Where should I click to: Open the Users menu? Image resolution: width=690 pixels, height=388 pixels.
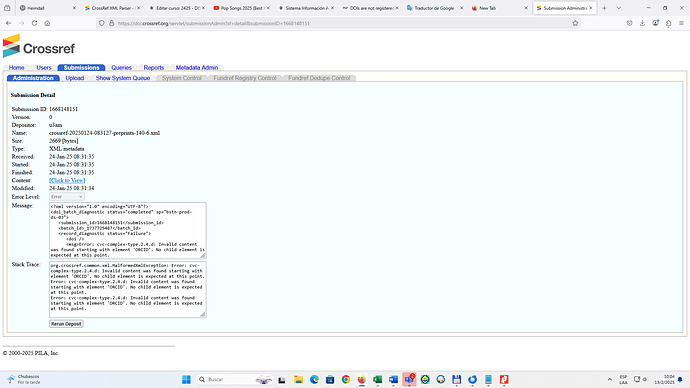44,67
